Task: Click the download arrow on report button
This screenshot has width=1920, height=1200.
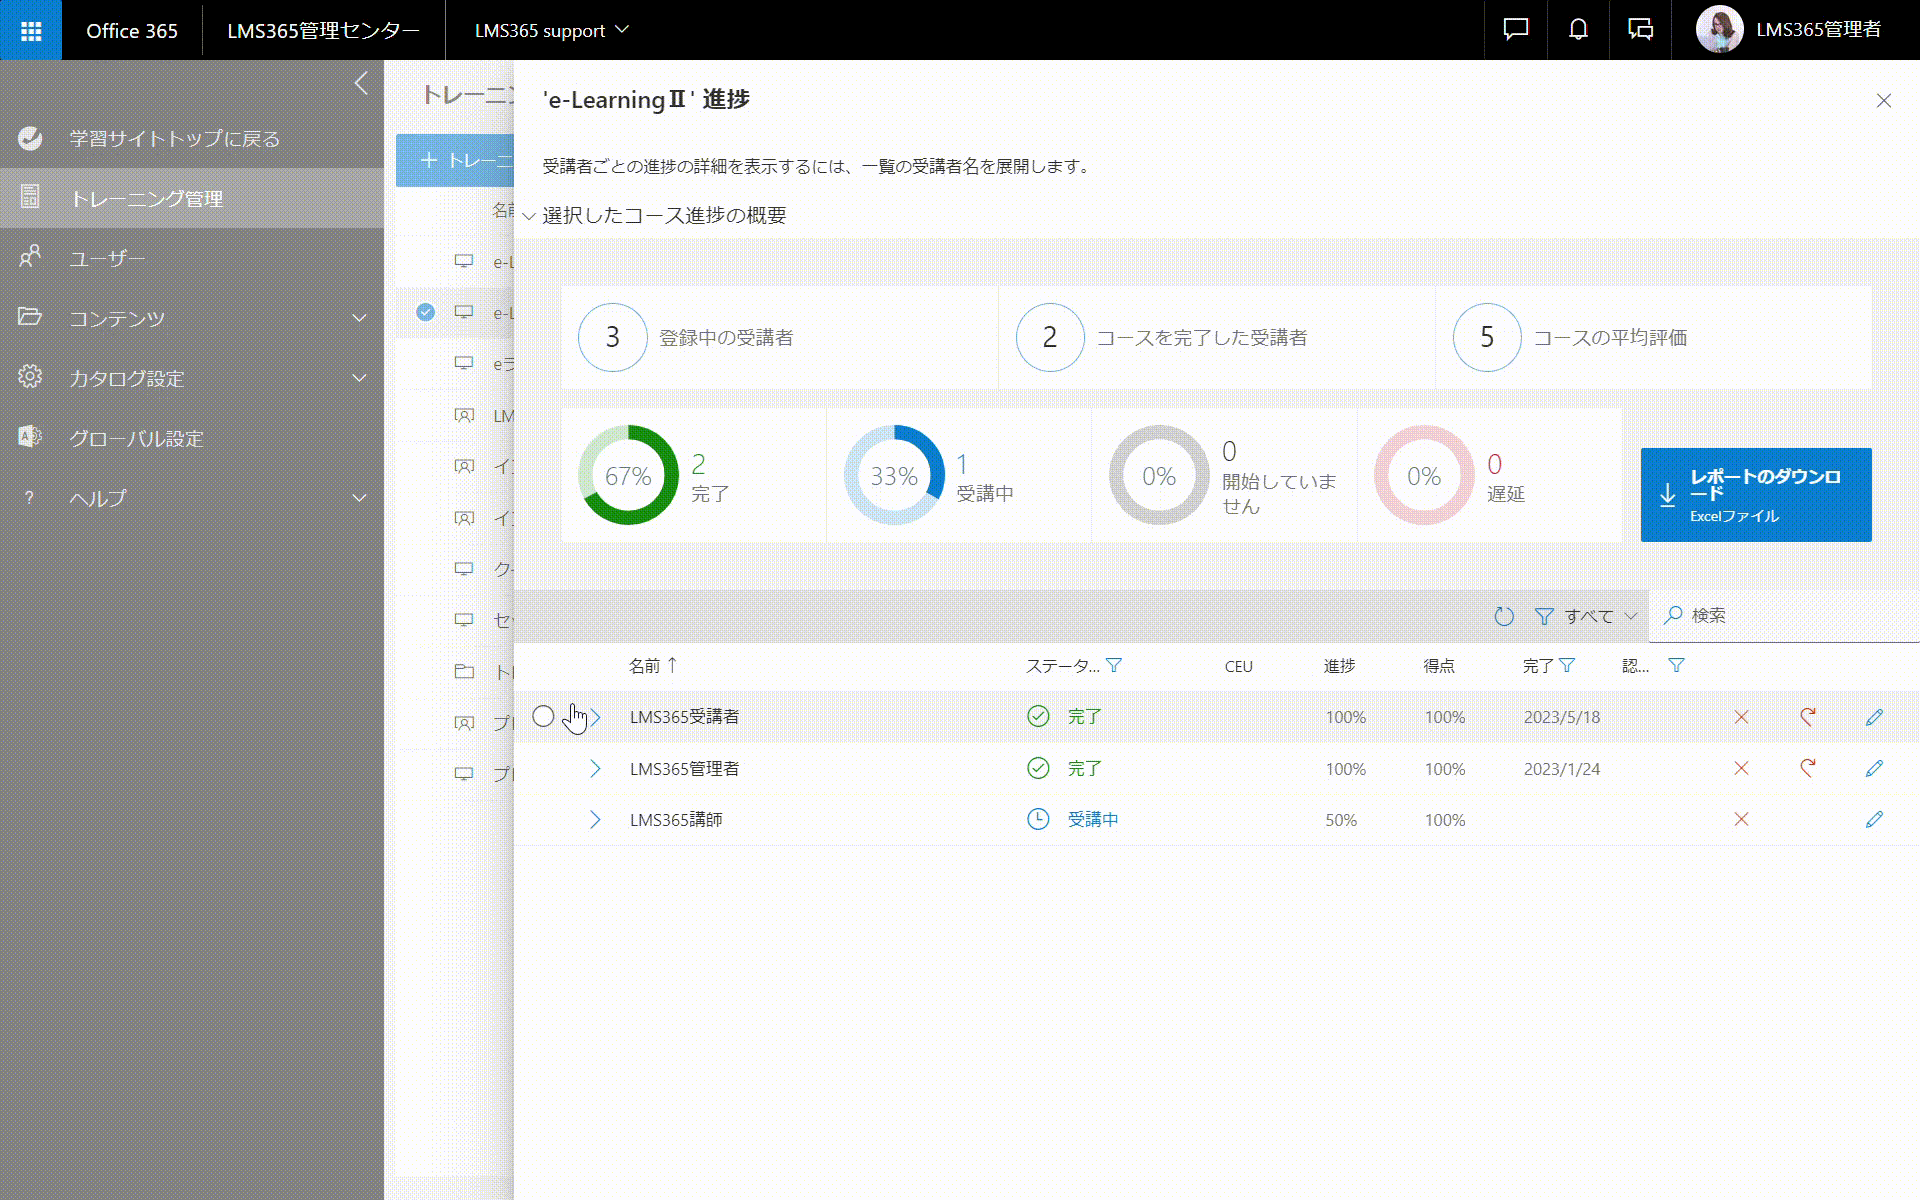Action: click(x=1667, y=495)
